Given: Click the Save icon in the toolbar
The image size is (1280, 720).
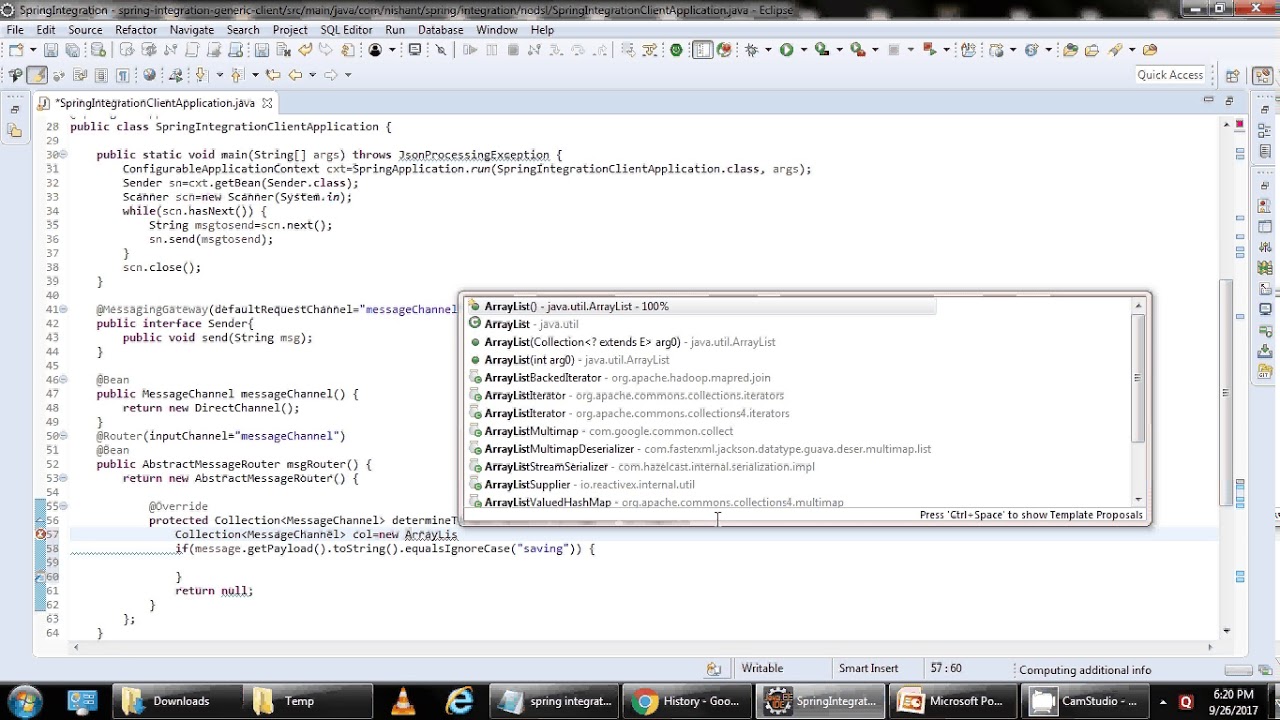Looking at the screenshot, I should pyautogui.click(x=53, y=50).
